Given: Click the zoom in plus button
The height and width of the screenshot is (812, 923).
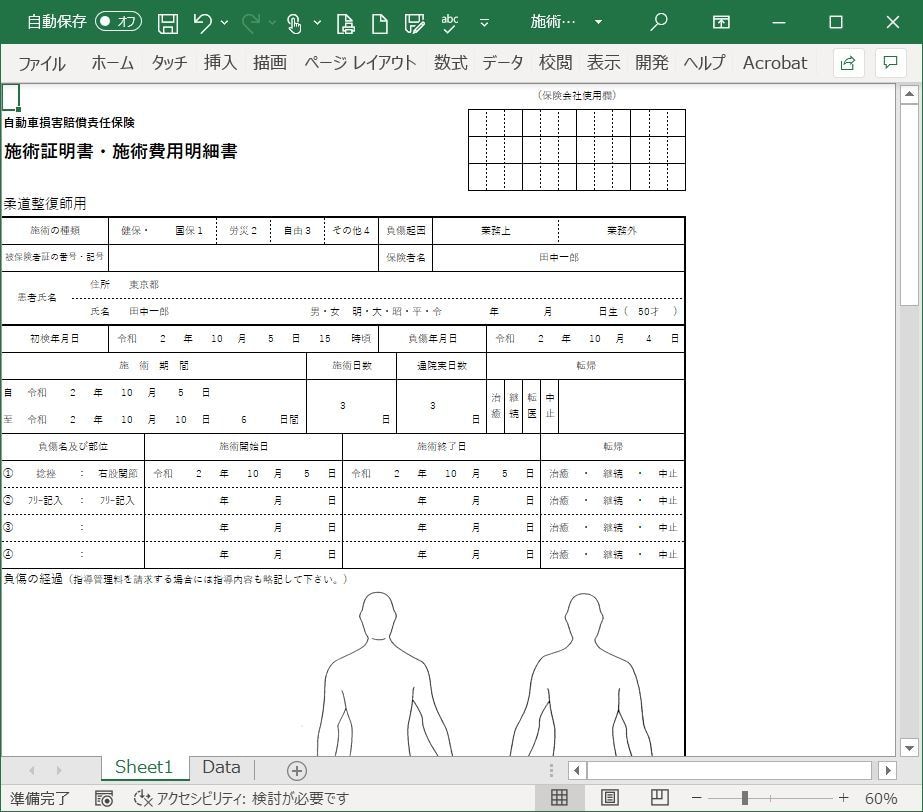Looking at the screenshot, I should (x=844, y=798).
